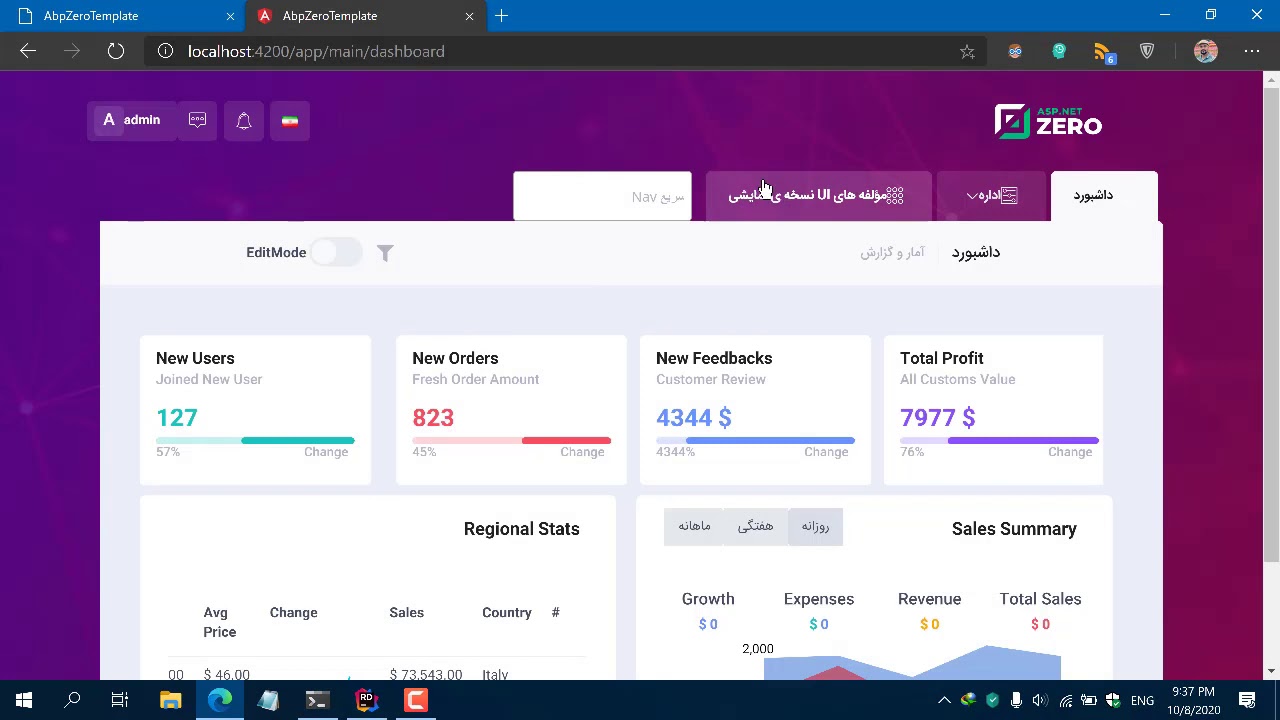Select the داشبورد navigation tab

coord(1104,195)
